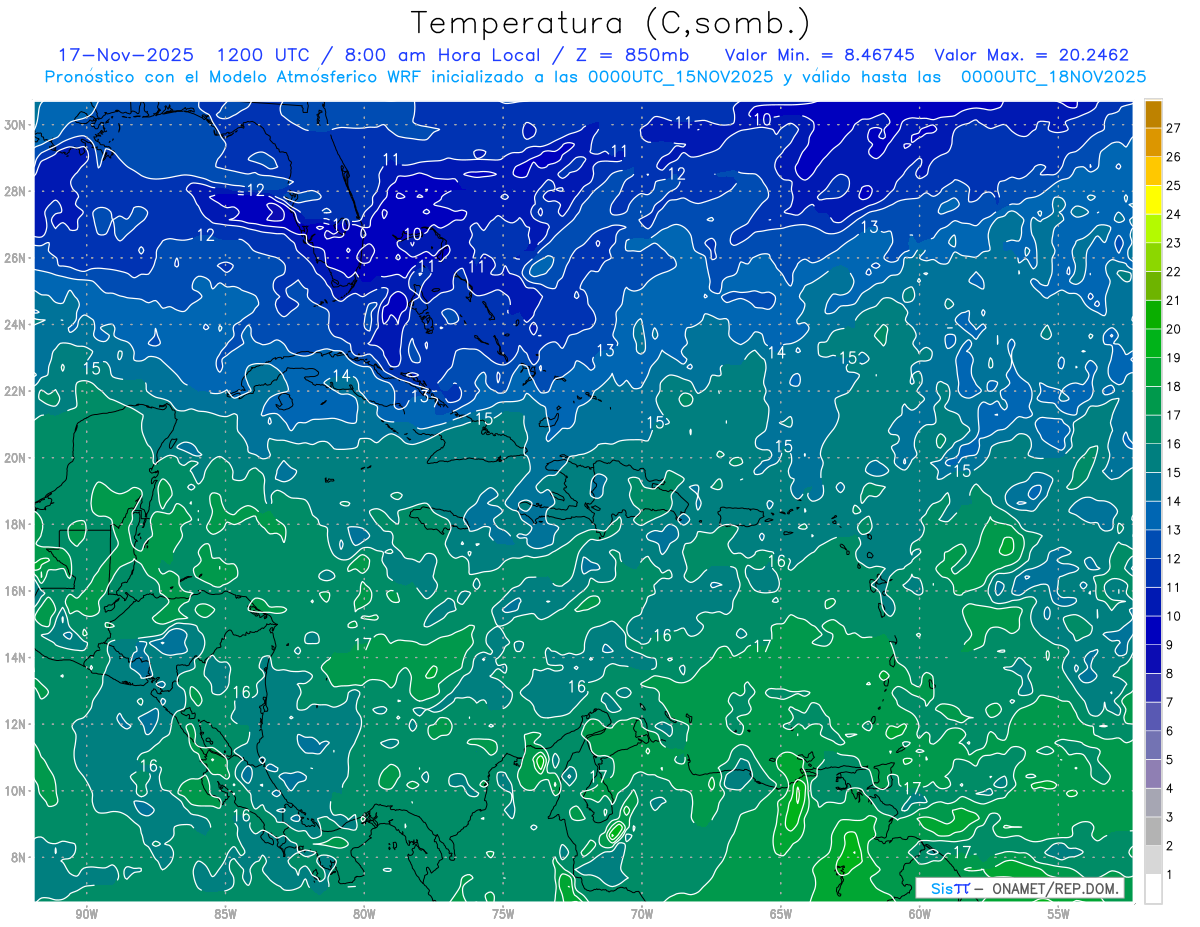The width and height of the screenshot is (1200, 927).
Task: Click the 8N latitude axis label
Action: (20, 857)
